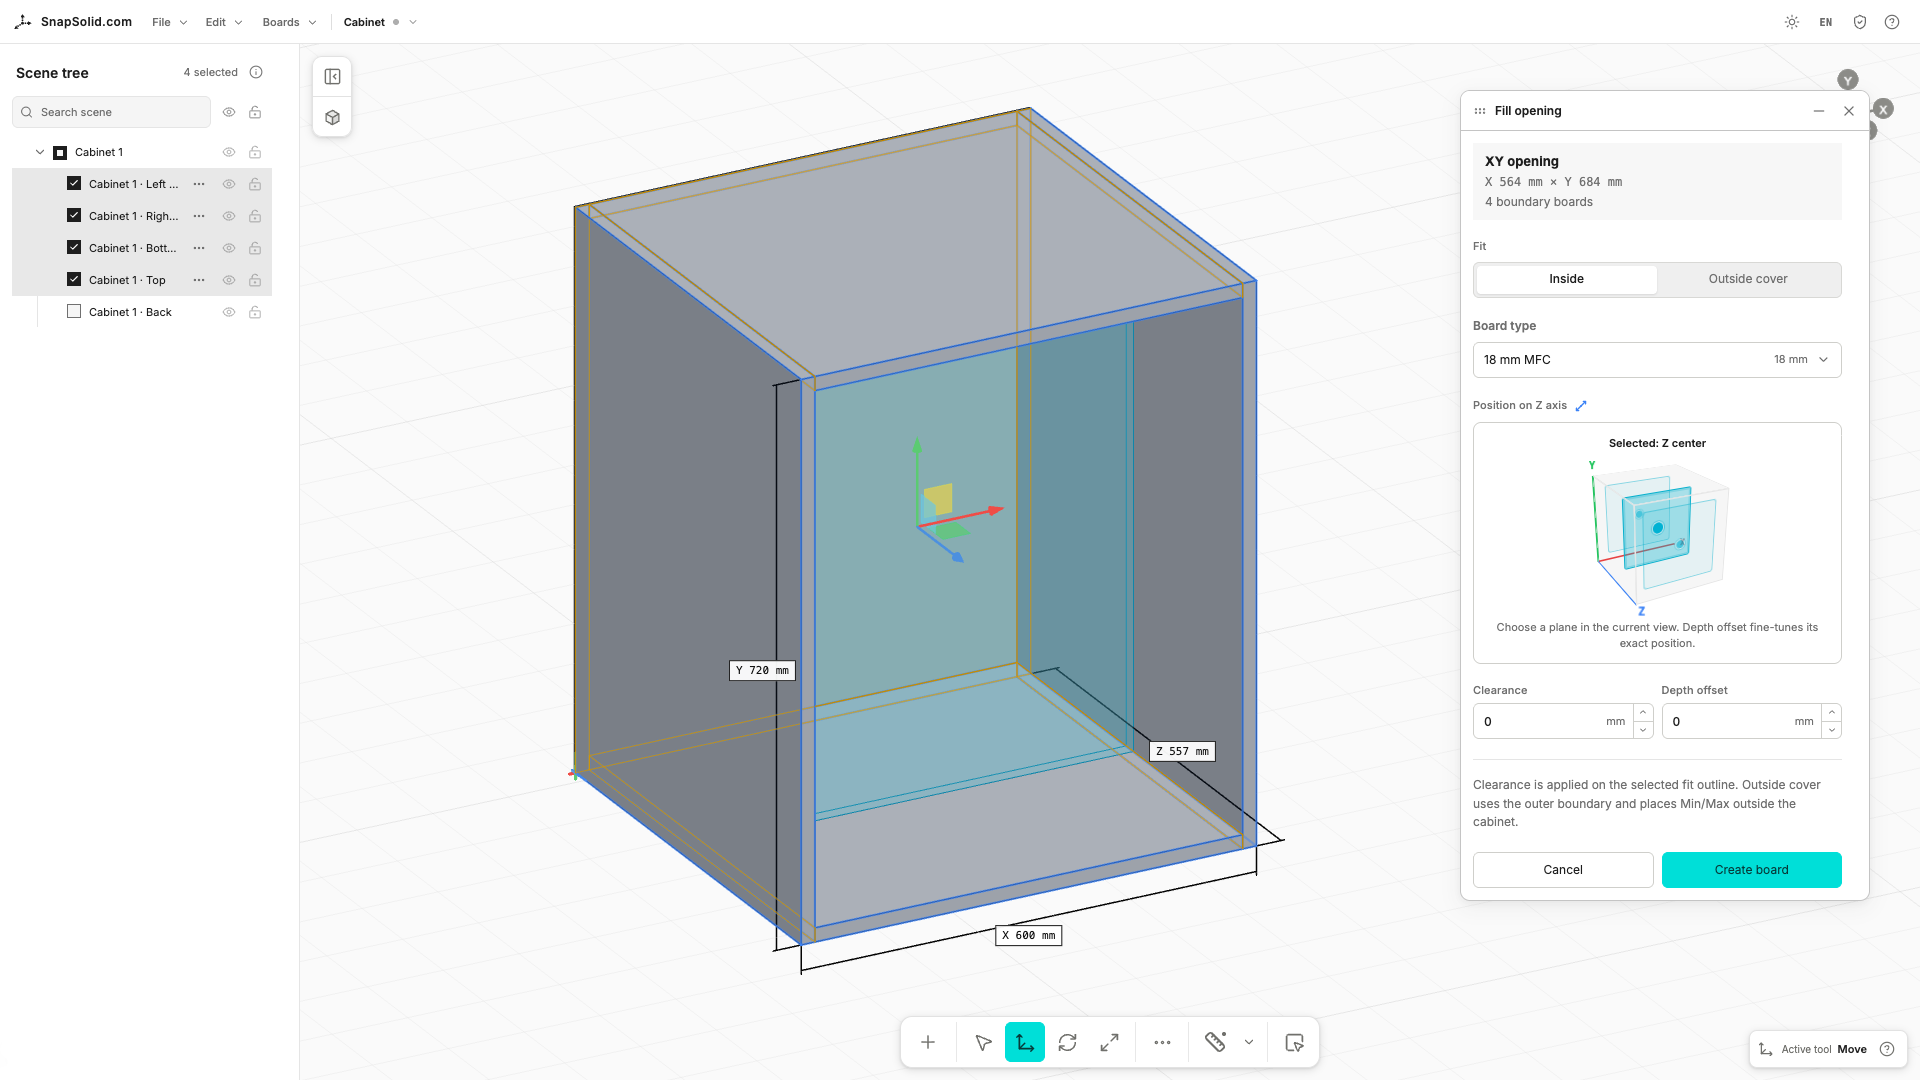Open the Active tool help icon
The height and width of the screenshot is (1080, 1920).
(x=1887, y=1049)
